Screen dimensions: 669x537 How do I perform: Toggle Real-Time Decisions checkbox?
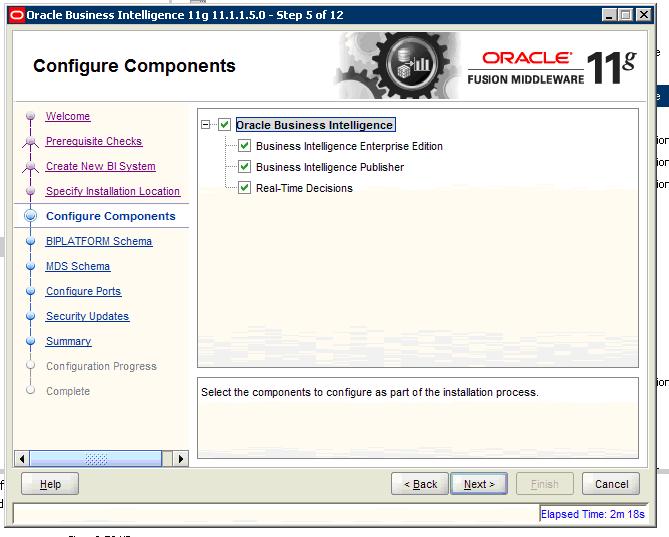244,188
